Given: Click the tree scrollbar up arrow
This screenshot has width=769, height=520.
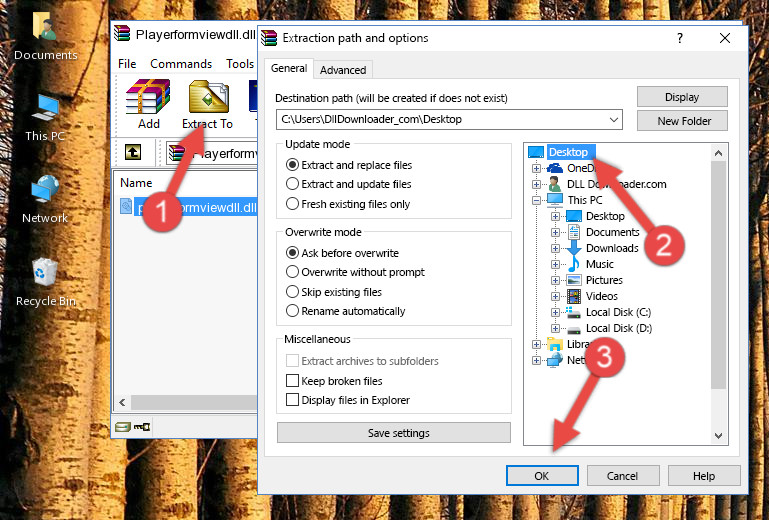Looking at the screenshot, I should pos(718,153).
